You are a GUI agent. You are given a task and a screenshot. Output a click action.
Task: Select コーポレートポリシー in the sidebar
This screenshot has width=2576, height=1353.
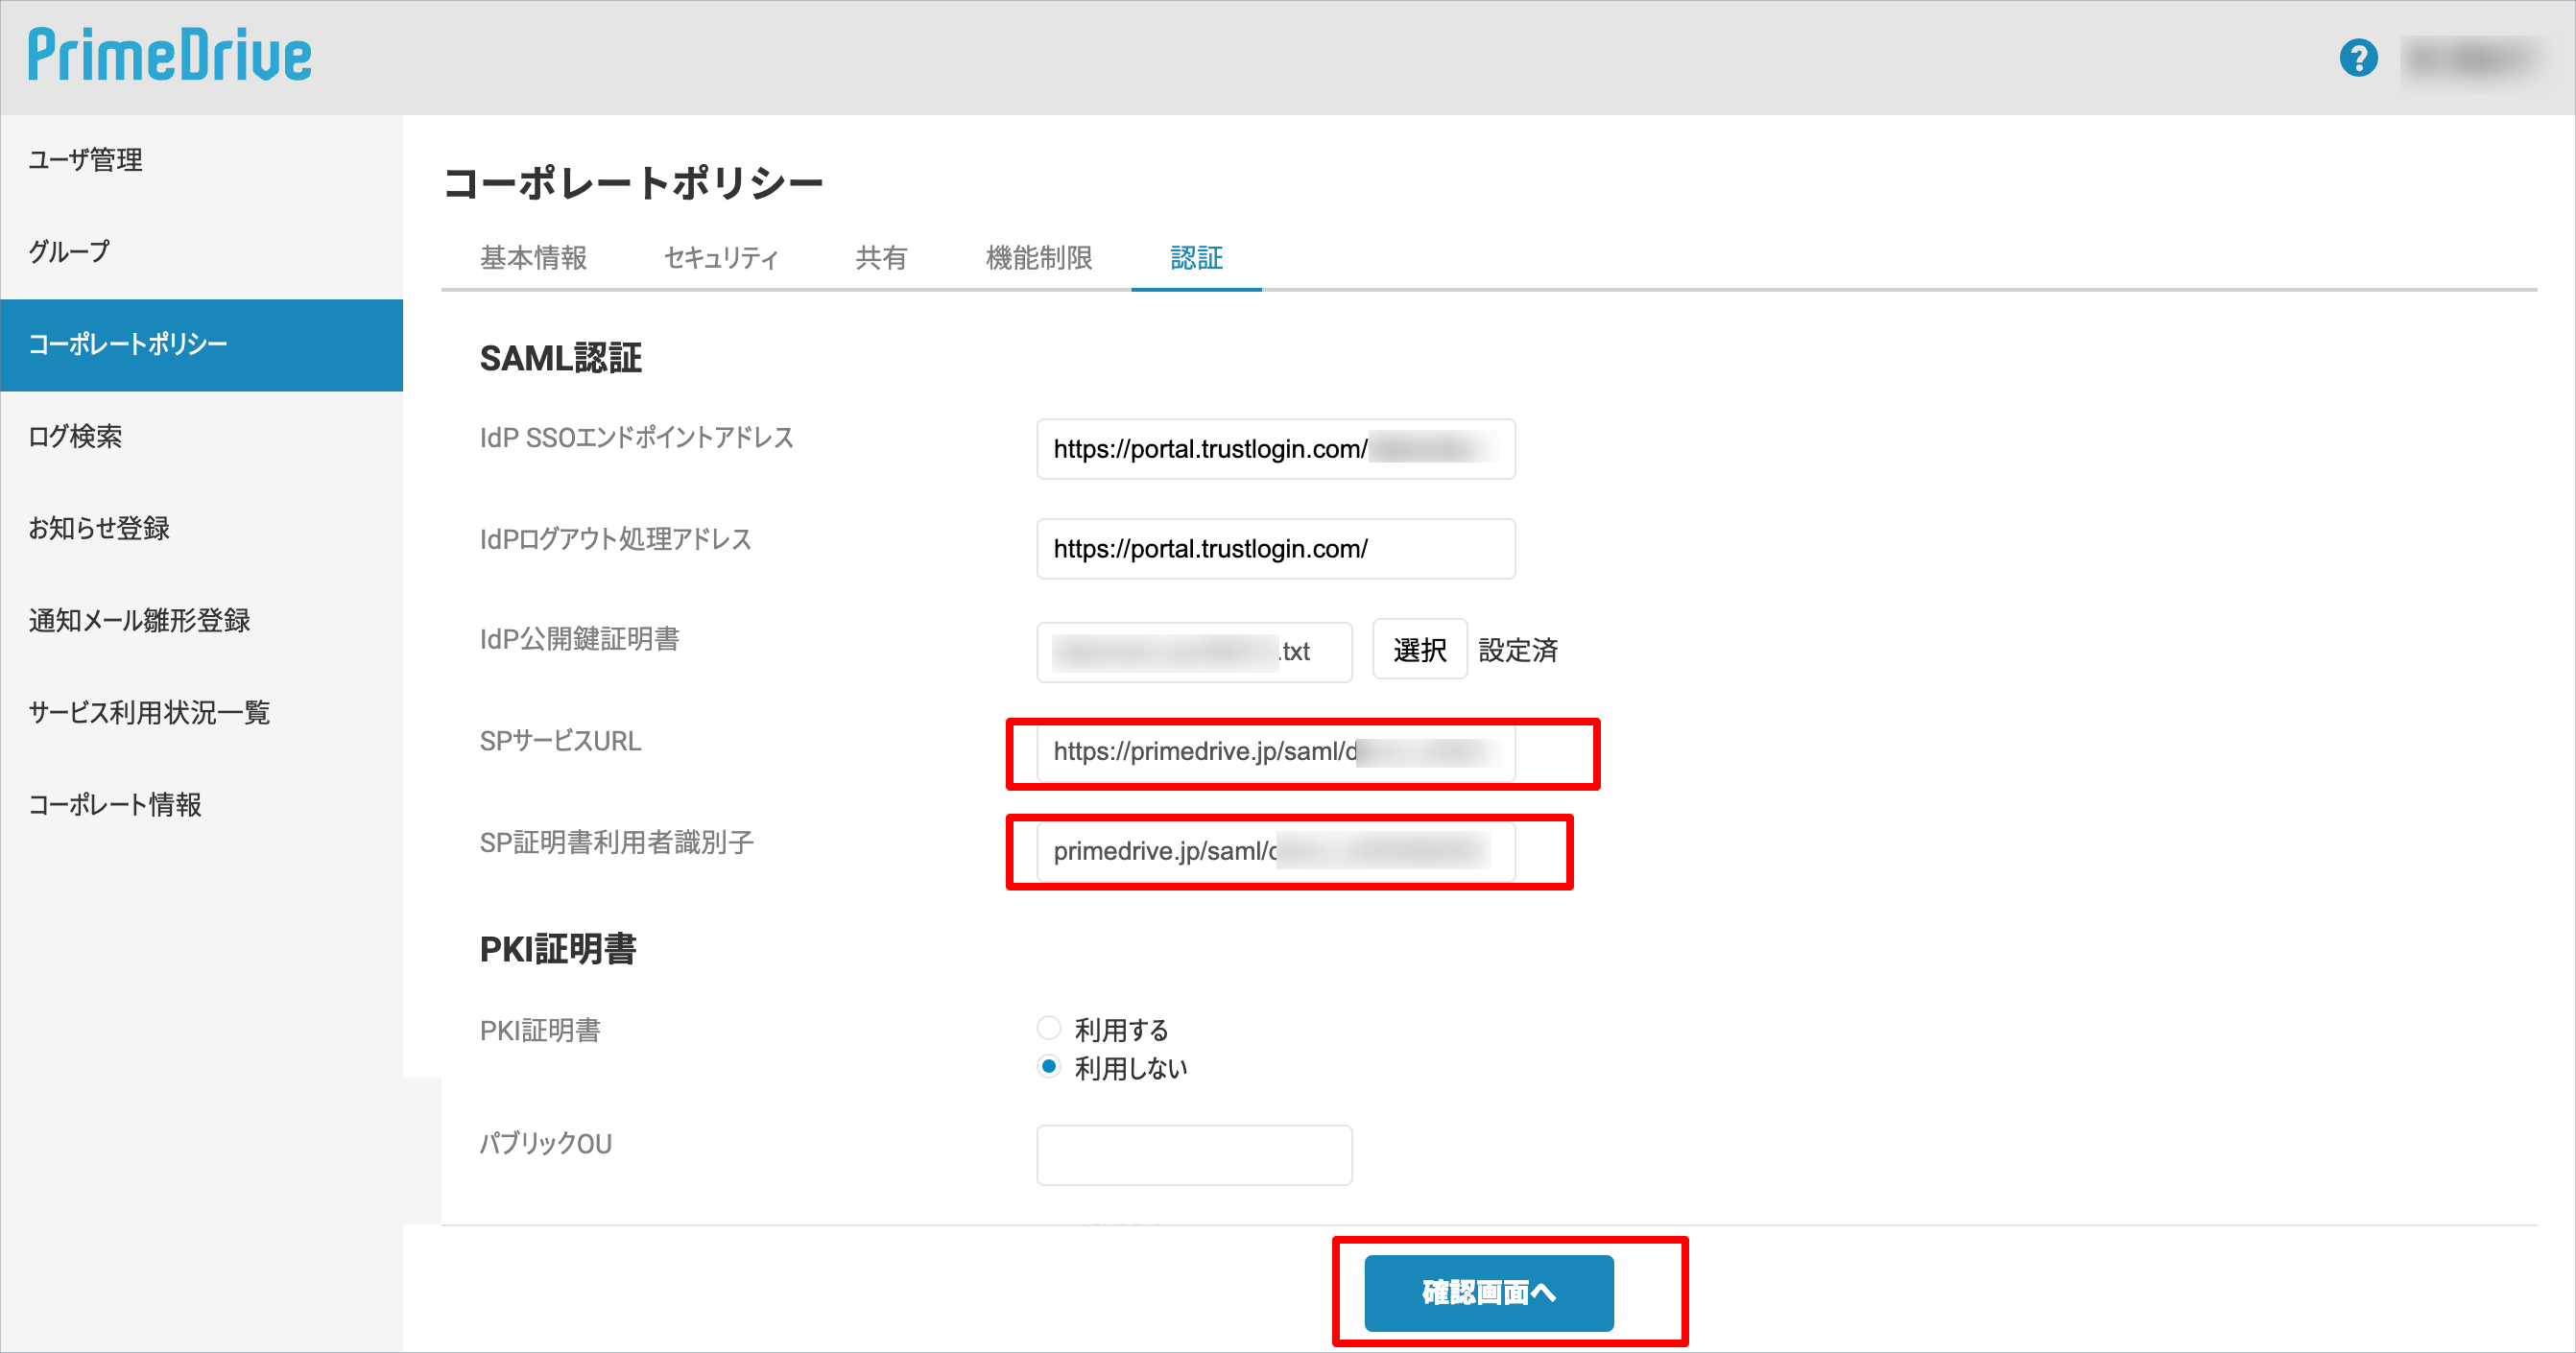[201, 345]
